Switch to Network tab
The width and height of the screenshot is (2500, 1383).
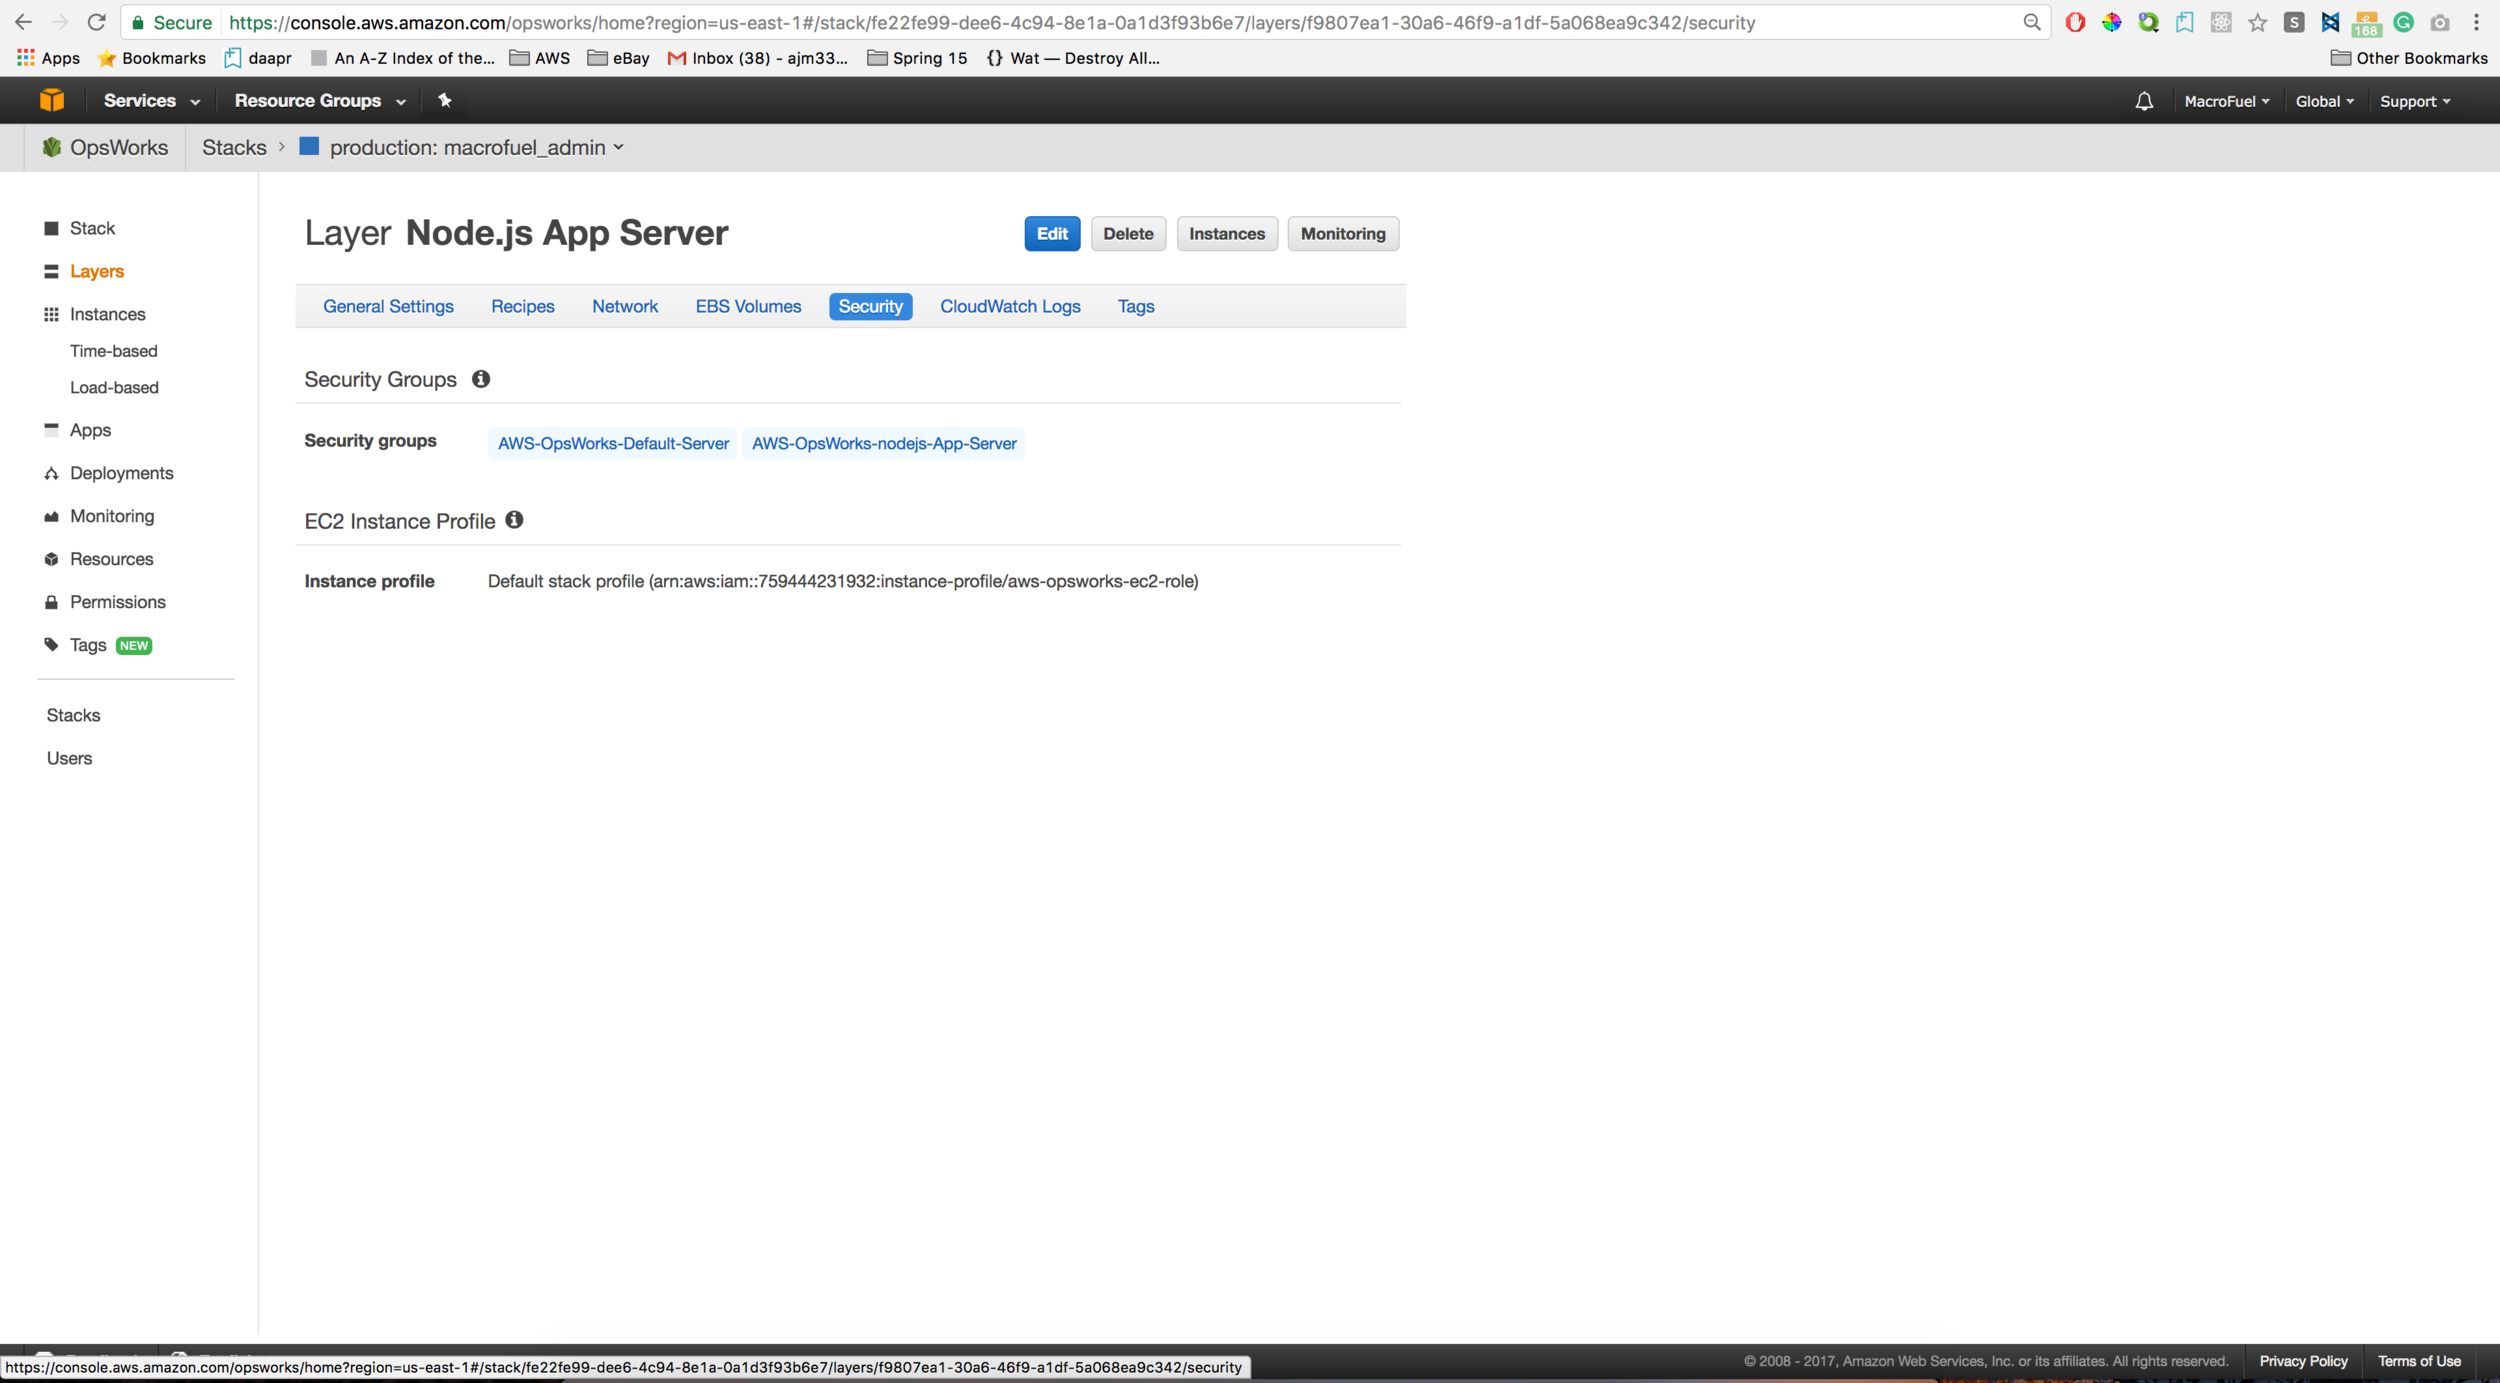click(624, 306)
